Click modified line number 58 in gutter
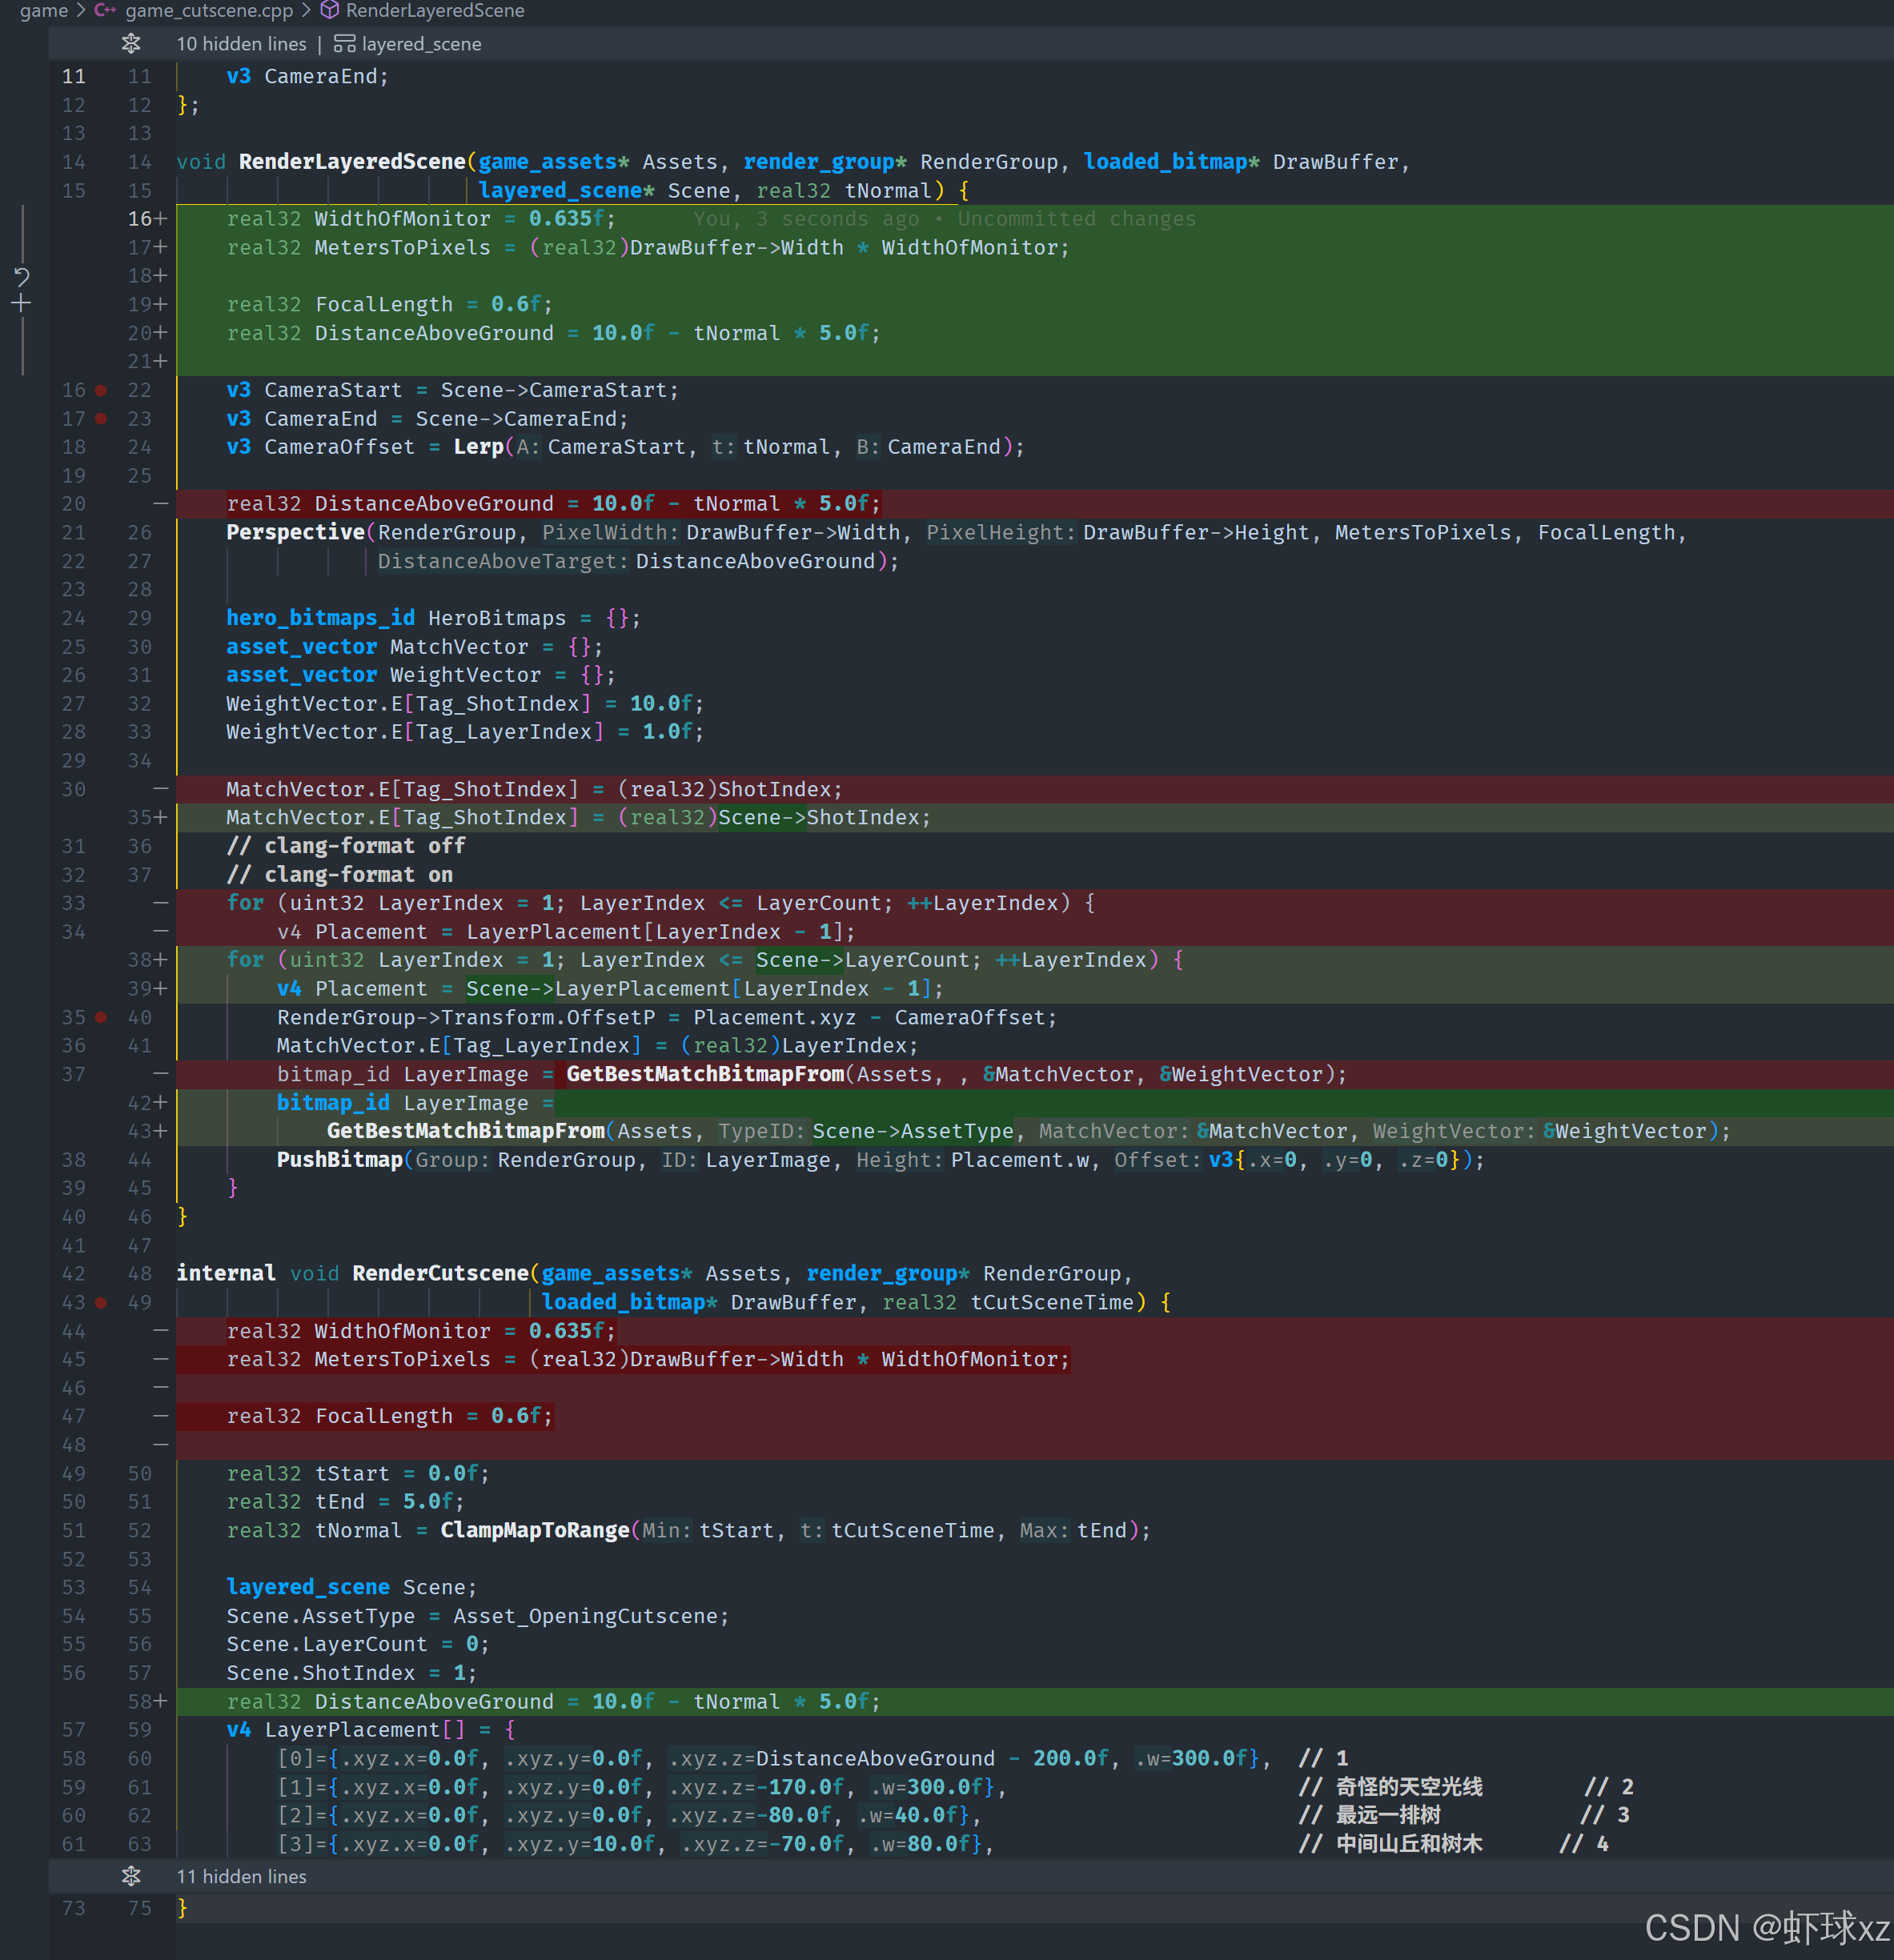Viewport: 1894px width, 1960px height. (140, 1701)
